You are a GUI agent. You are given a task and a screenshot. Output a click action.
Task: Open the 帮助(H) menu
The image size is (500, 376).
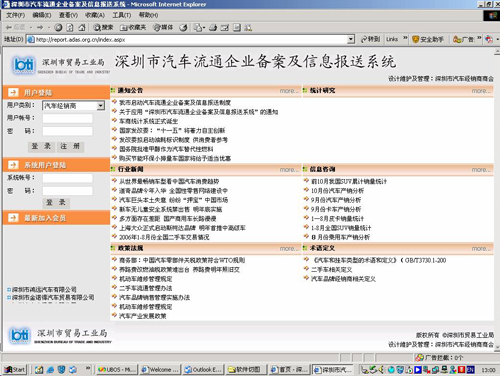click(x=148, y=15)
